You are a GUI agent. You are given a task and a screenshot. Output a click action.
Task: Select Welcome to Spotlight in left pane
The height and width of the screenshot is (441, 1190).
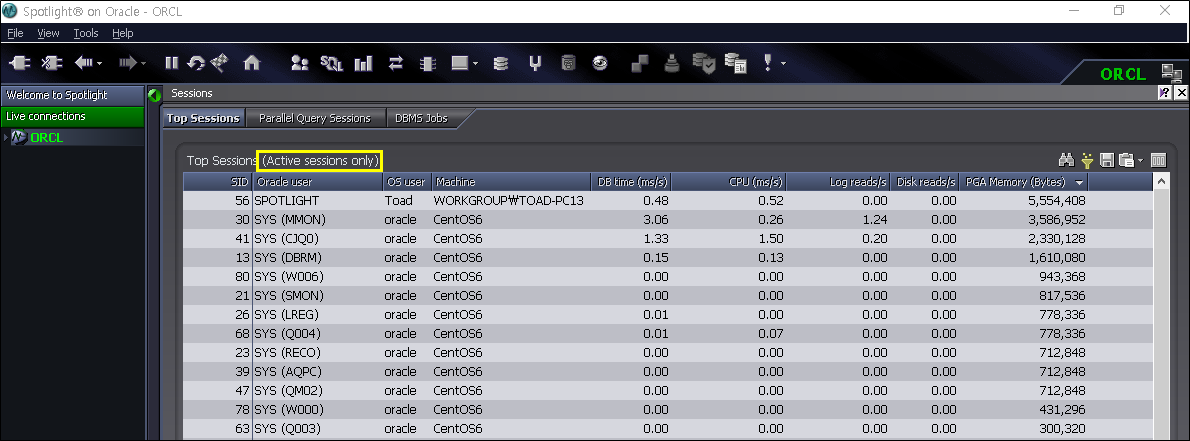point(72,95)
